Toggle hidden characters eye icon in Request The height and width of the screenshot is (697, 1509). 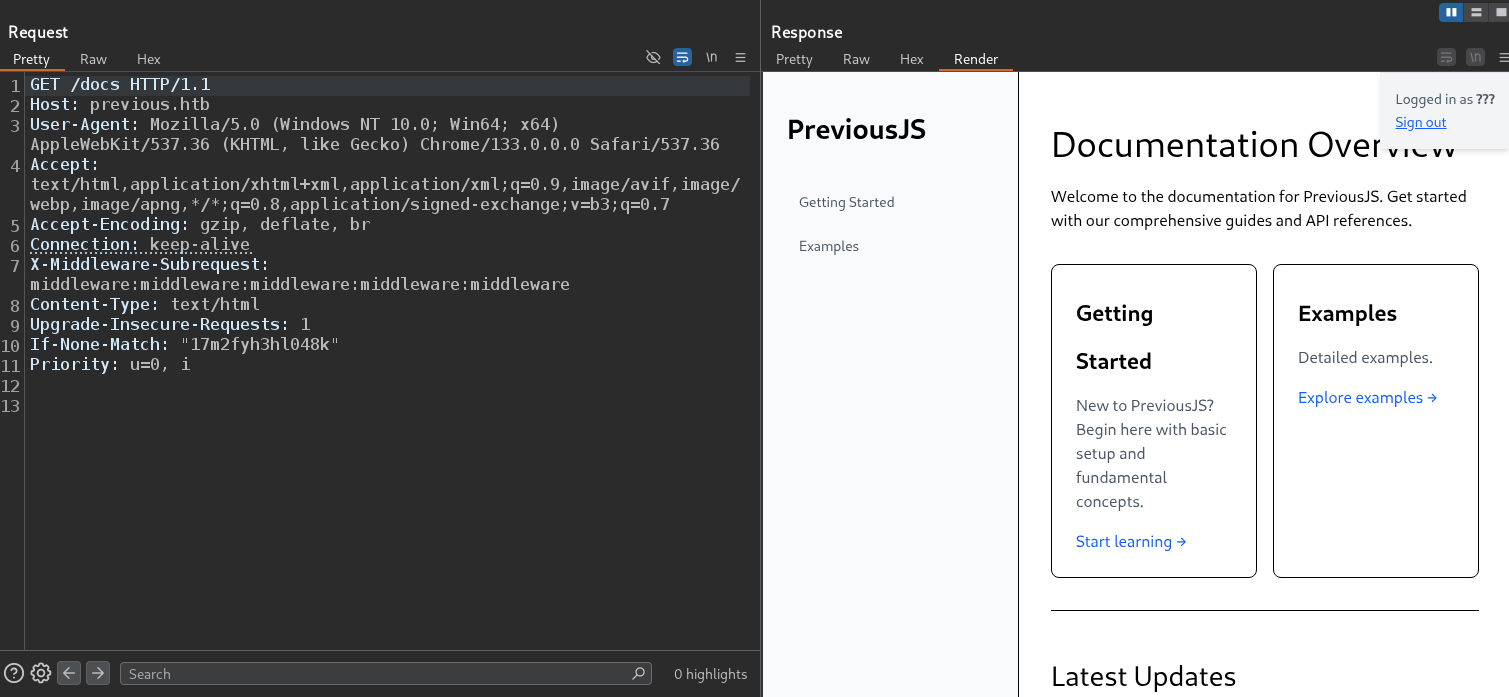tap(653, 58)
